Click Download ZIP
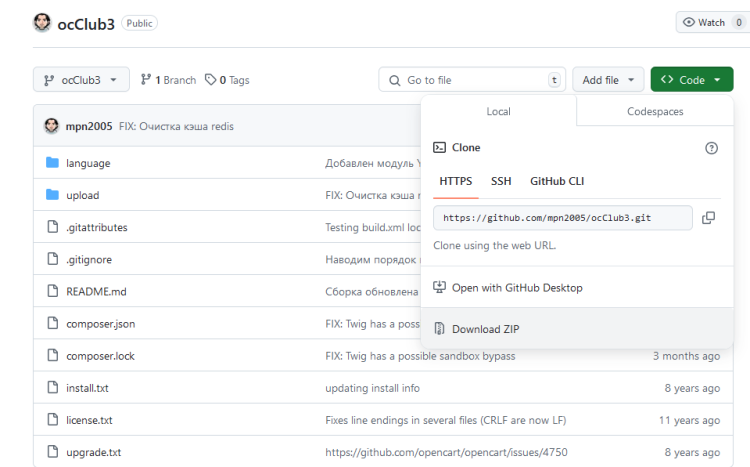 (485, 329)
